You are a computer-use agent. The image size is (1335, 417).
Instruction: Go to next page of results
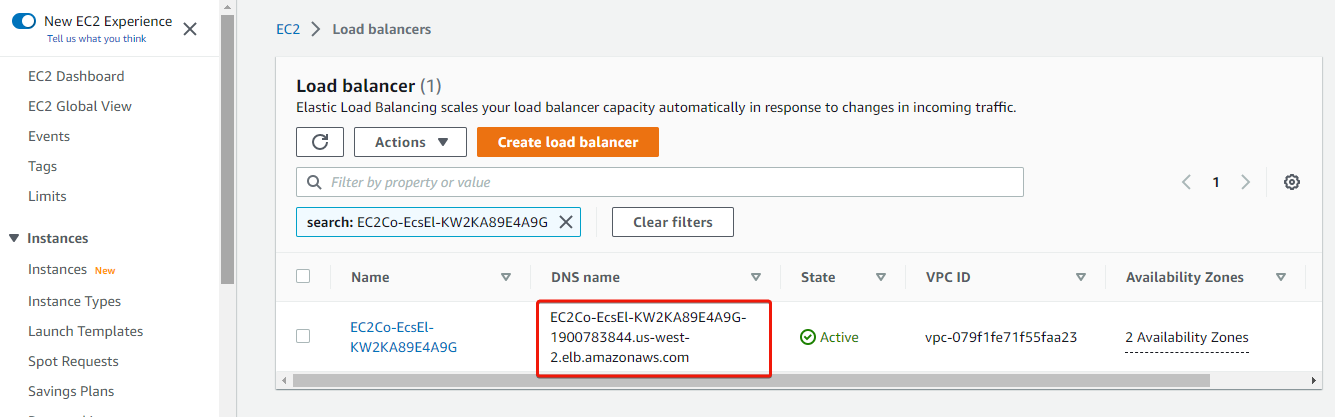pyautogui.click(x=1246, y=182)
